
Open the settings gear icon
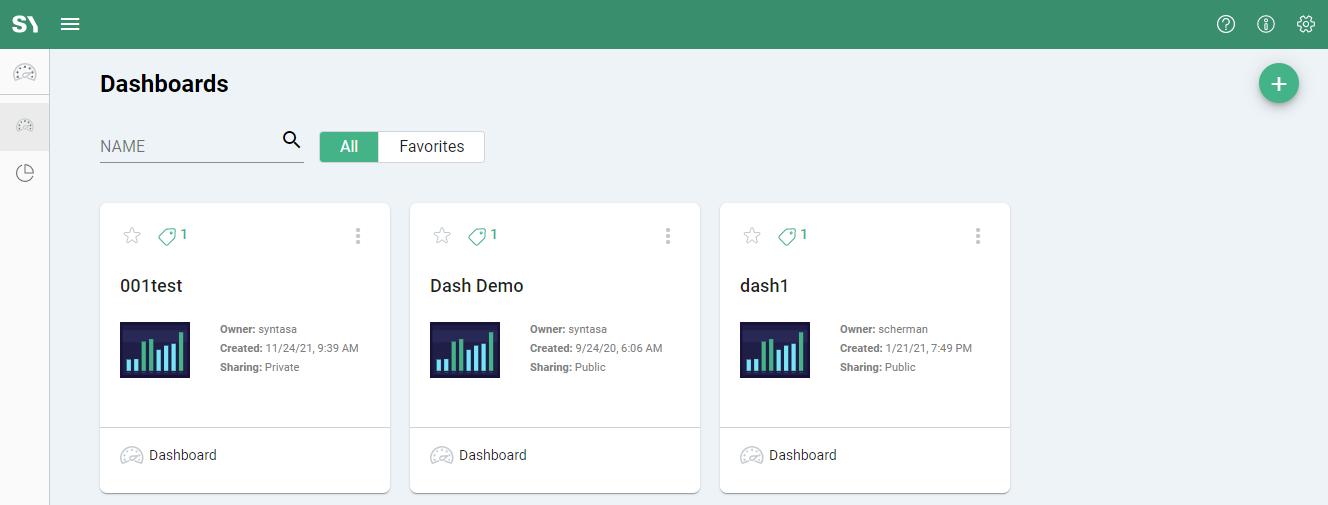tap(1305, 24)
